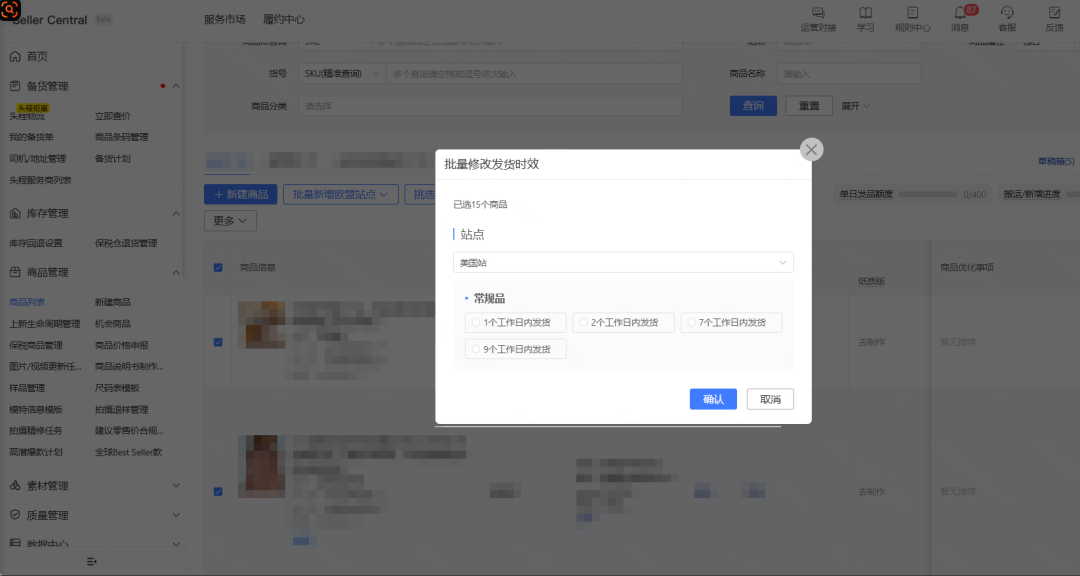1080x576 pixels.
Task: Open 商品价格申报 in sidebar
Action: (121, 345)
